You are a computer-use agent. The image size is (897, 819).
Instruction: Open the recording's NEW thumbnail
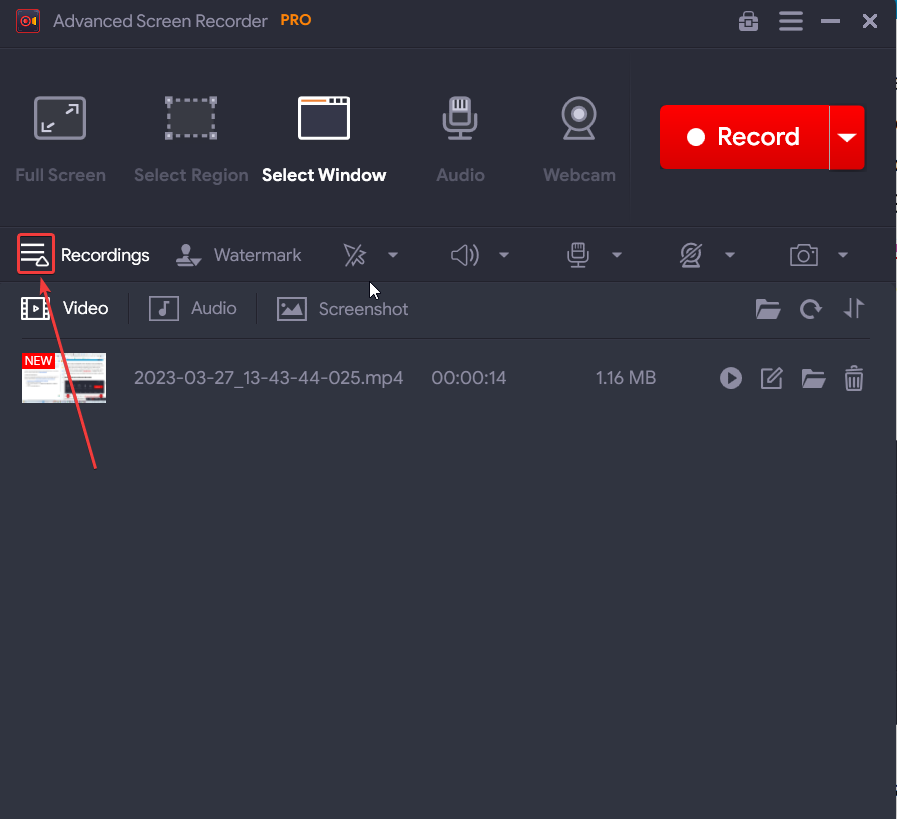point(64,378)
